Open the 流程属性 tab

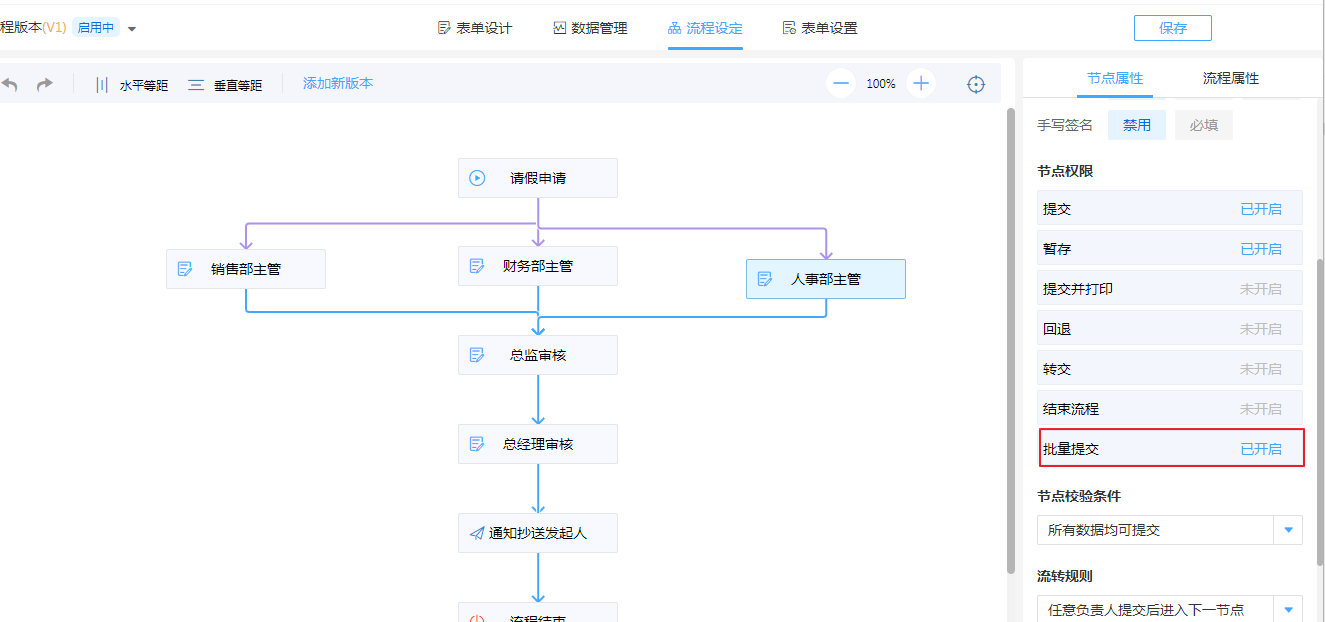pyautogui.click(x=1230, y=78)
